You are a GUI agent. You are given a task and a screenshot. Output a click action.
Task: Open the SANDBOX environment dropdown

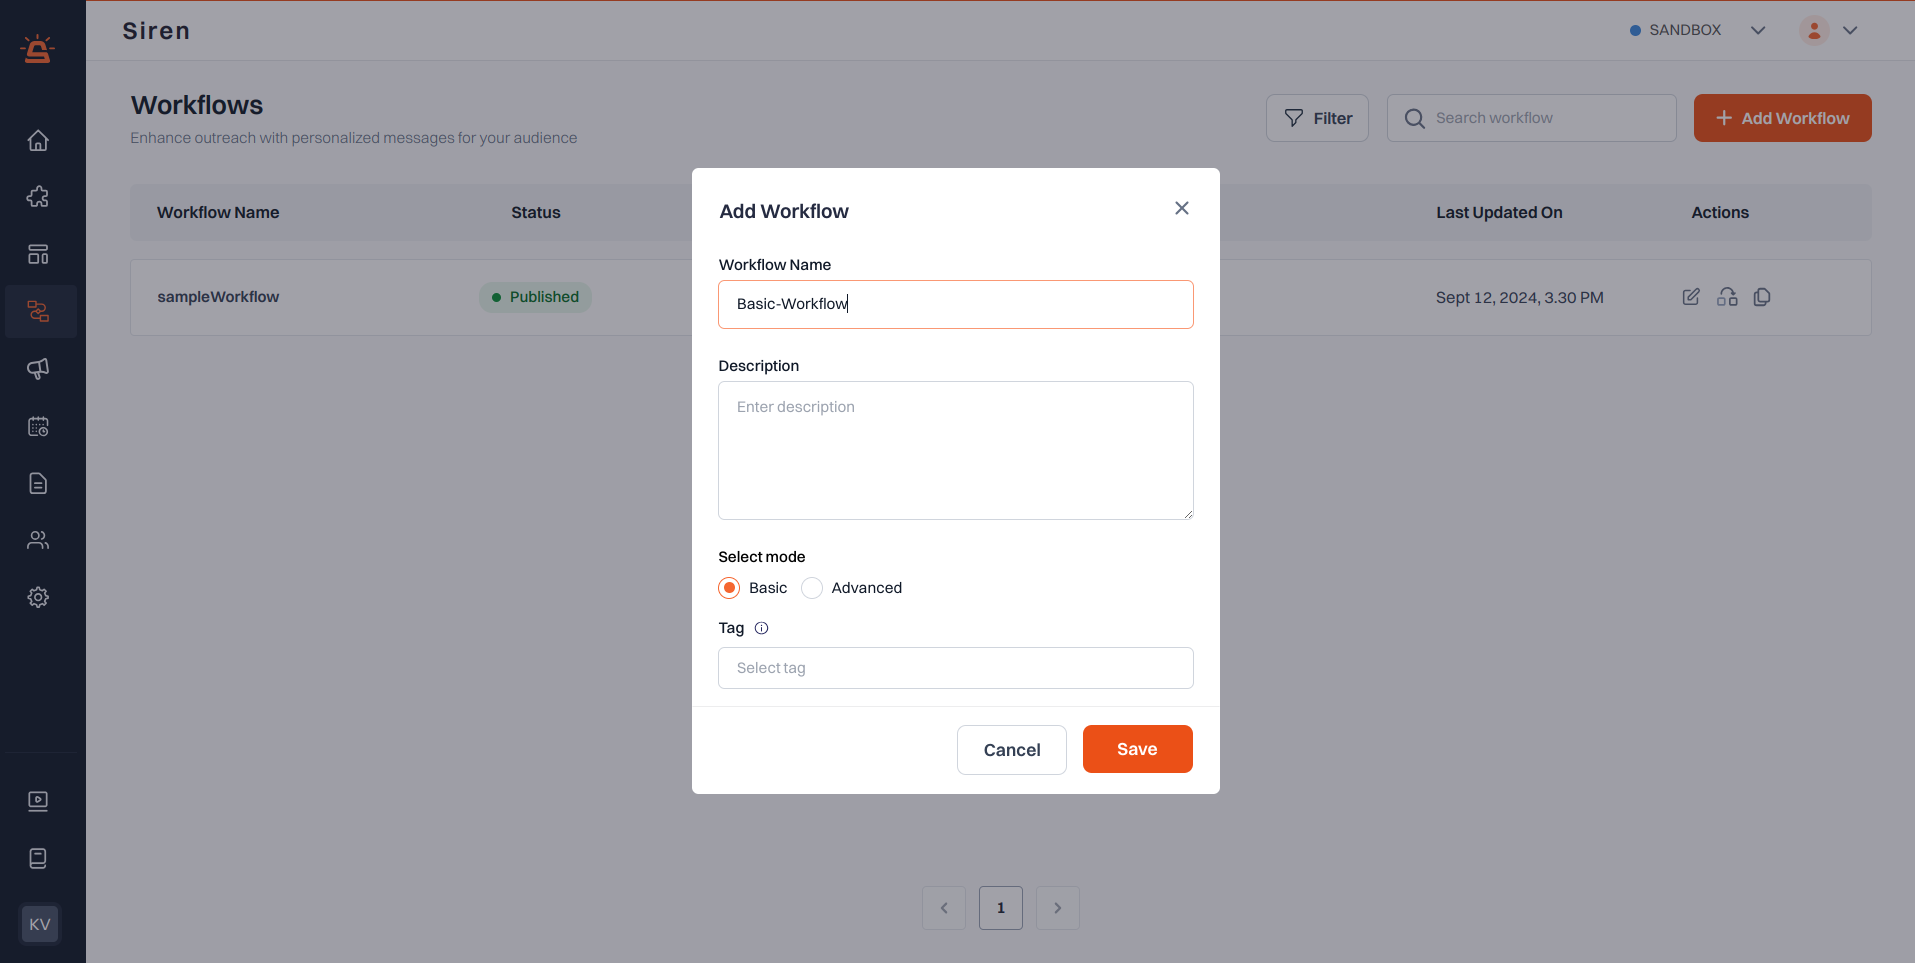(1759, 30)
